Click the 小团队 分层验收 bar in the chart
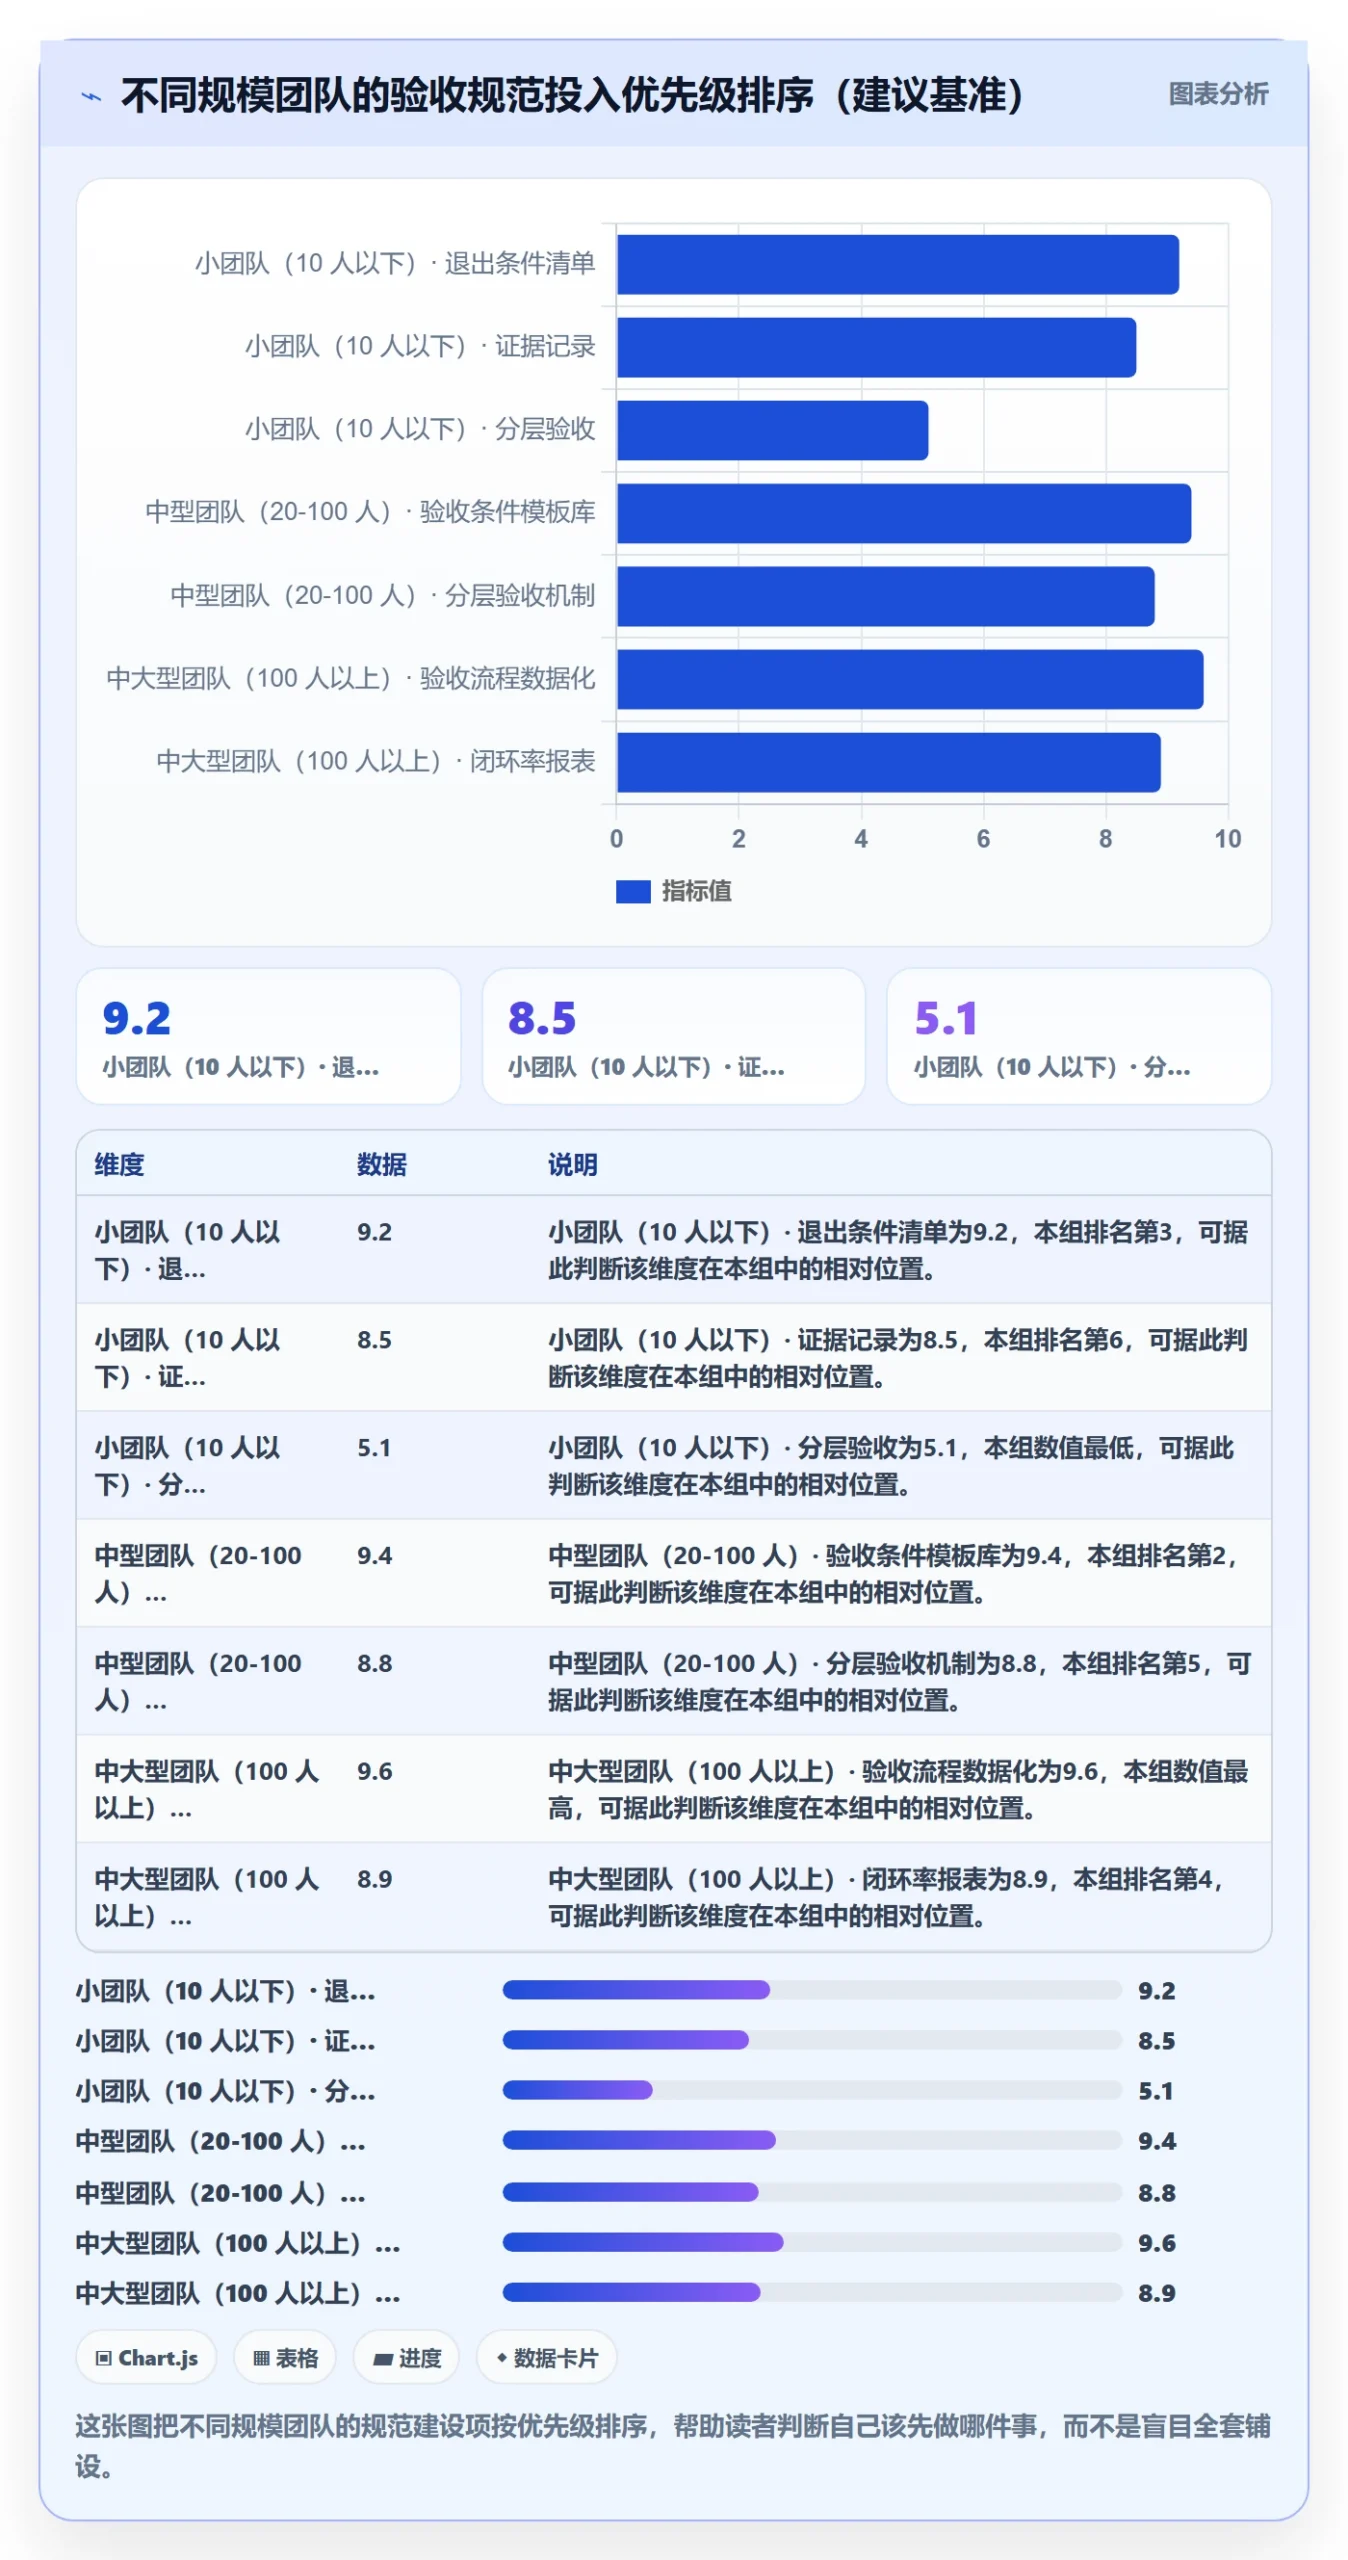Image resolution: width=1348 pixels, height=2560 pixels. pyautogui.click(x=772, y=430)
